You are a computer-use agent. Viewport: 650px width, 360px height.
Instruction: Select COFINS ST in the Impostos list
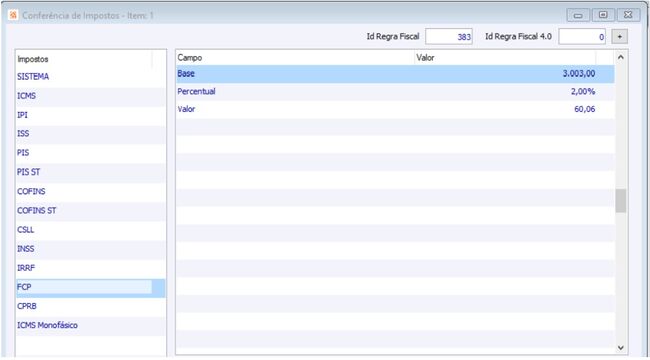(90, 211)
